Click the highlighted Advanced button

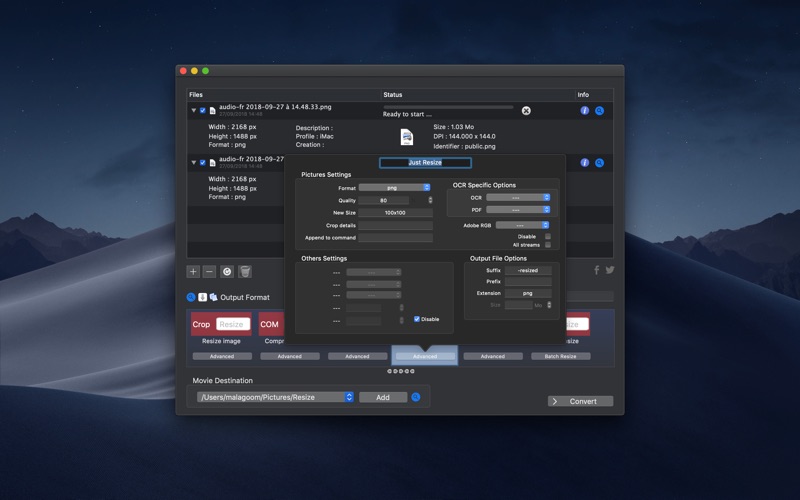425,356
